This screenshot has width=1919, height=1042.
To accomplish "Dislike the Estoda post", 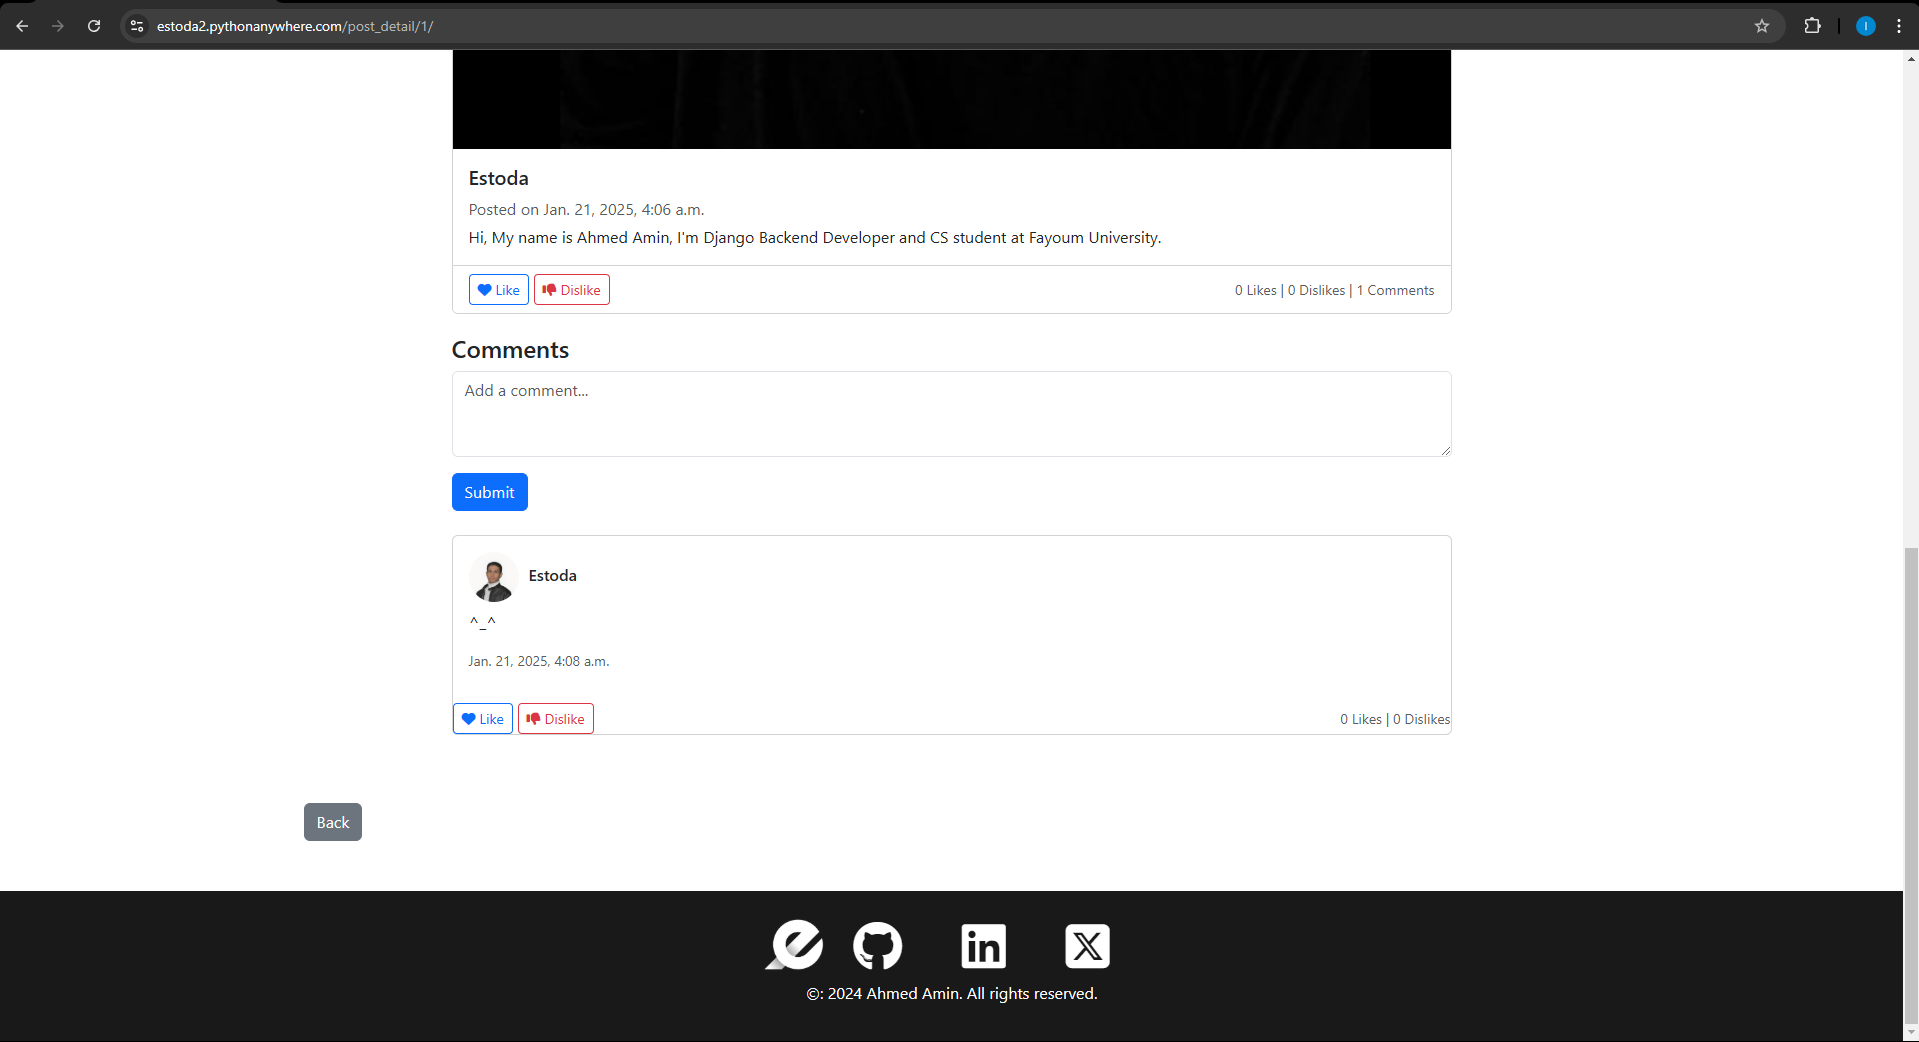I will coord(571,290).
